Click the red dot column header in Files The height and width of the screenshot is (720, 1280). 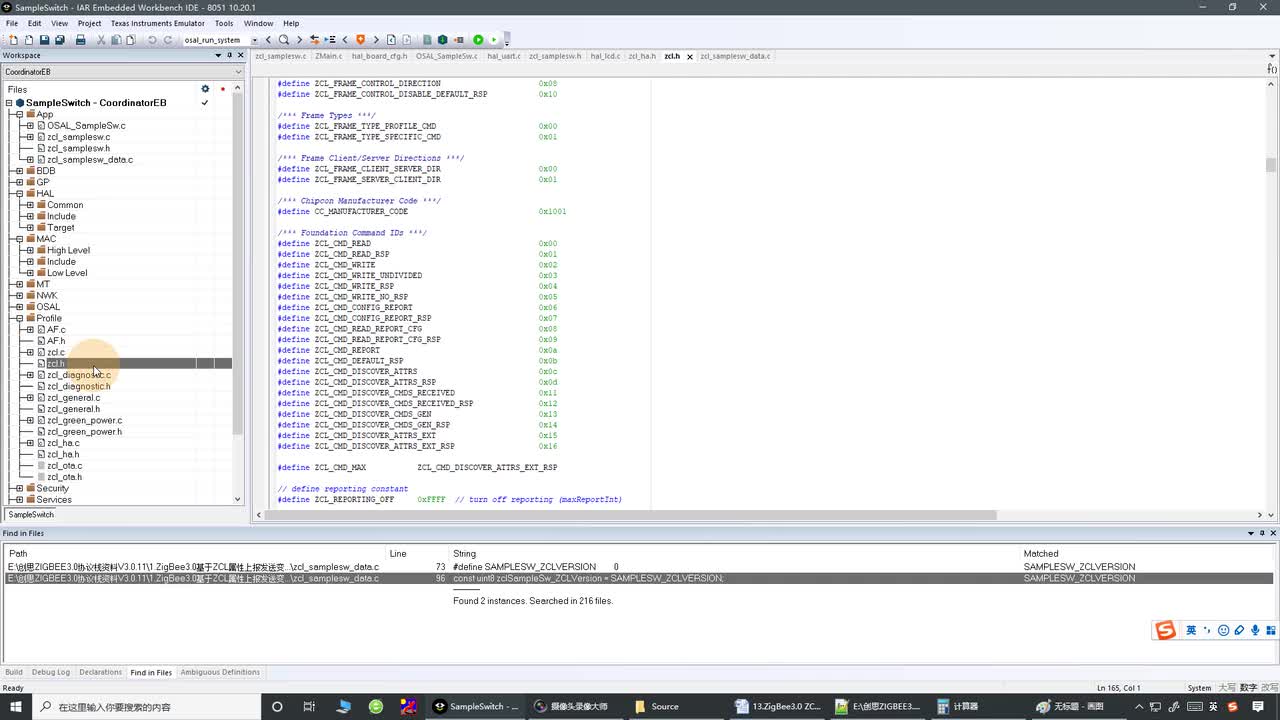point(222,89)
